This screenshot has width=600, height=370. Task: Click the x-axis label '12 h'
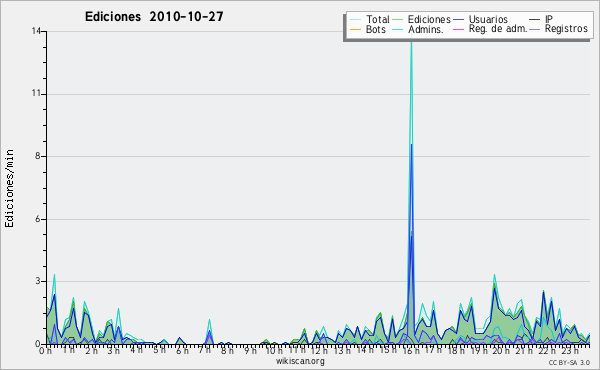pyautogui.click(x=318, y=350)
